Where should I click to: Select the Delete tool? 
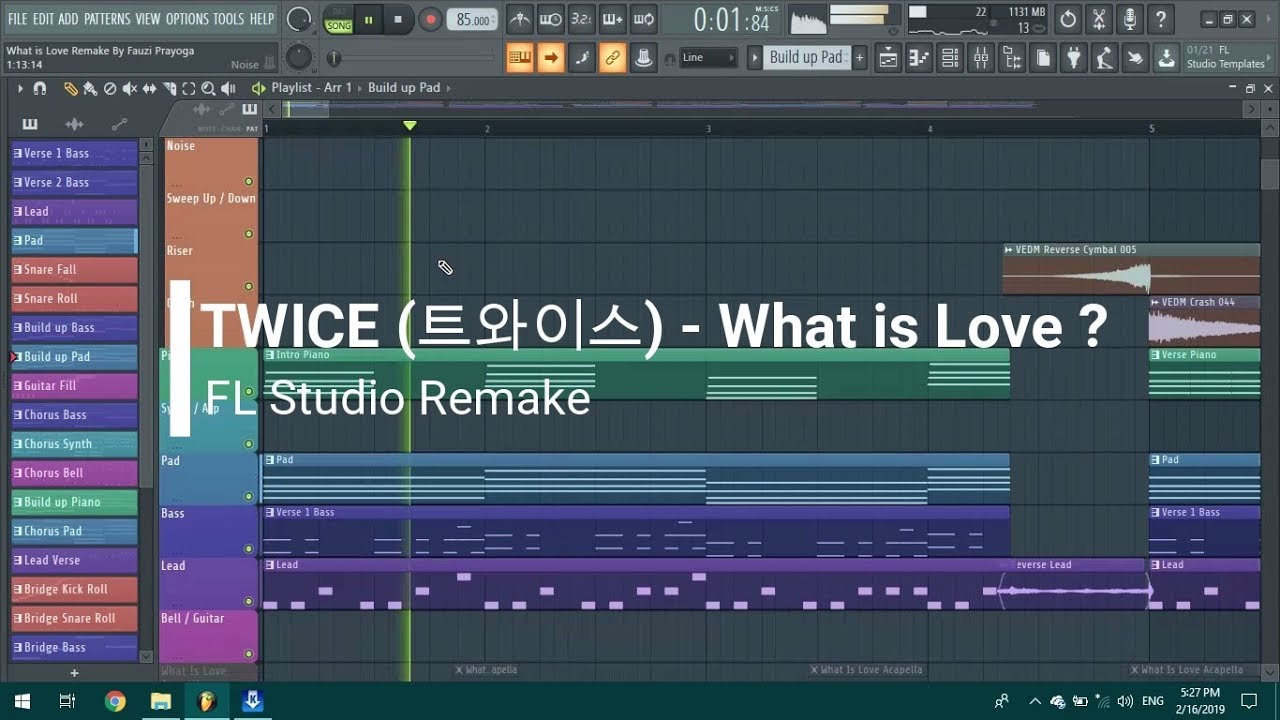(110, 88)
